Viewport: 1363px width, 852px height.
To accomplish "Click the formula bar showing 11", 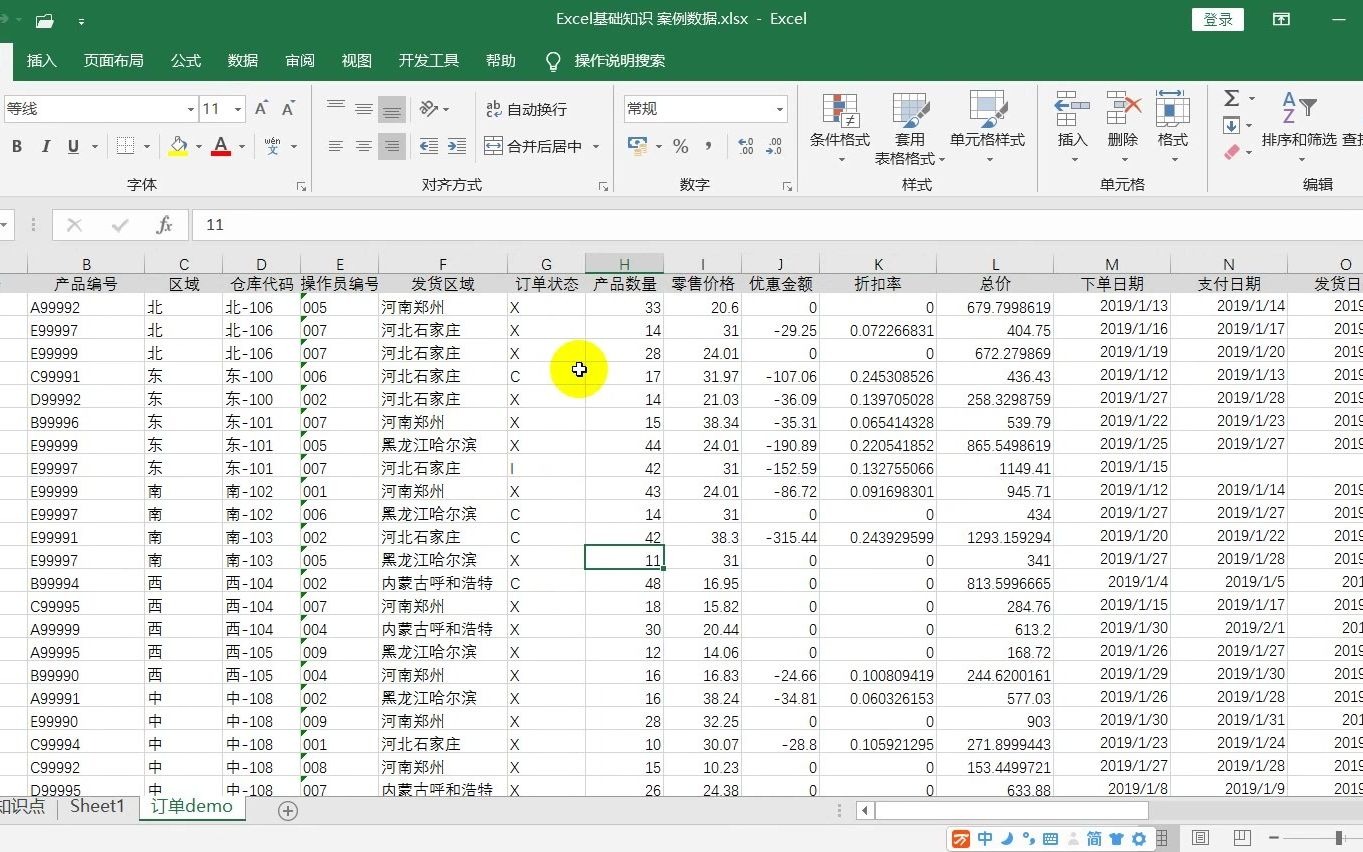I will tap(780, 225).
